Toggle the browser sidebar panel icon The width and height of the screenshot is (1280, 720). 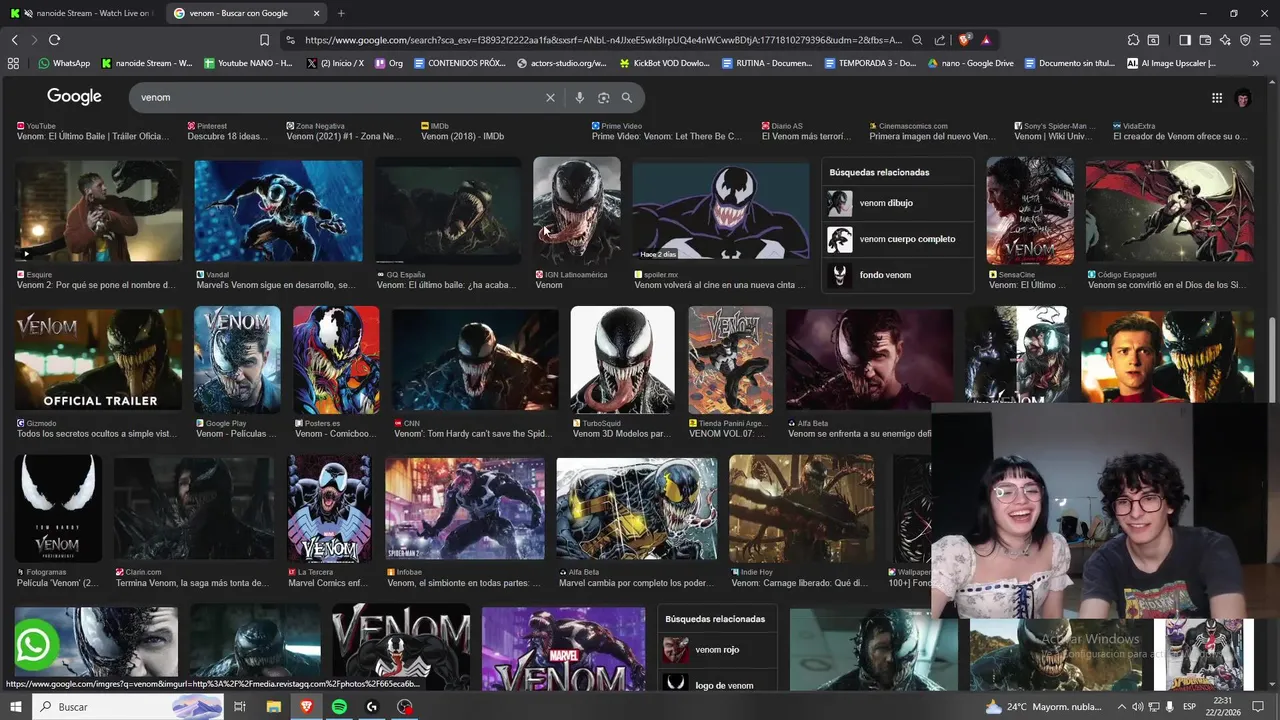coord(1185,40)
